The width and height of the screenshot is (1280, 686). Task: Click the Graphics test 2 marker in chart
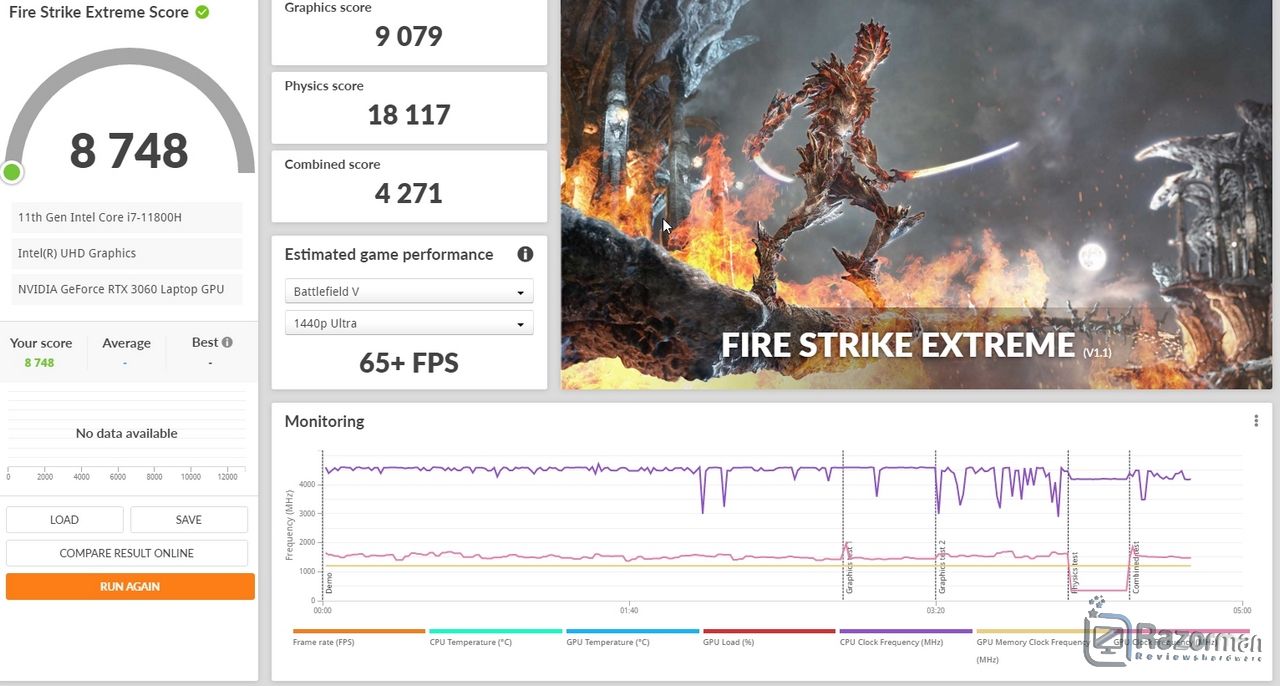[x=942, y=568]
